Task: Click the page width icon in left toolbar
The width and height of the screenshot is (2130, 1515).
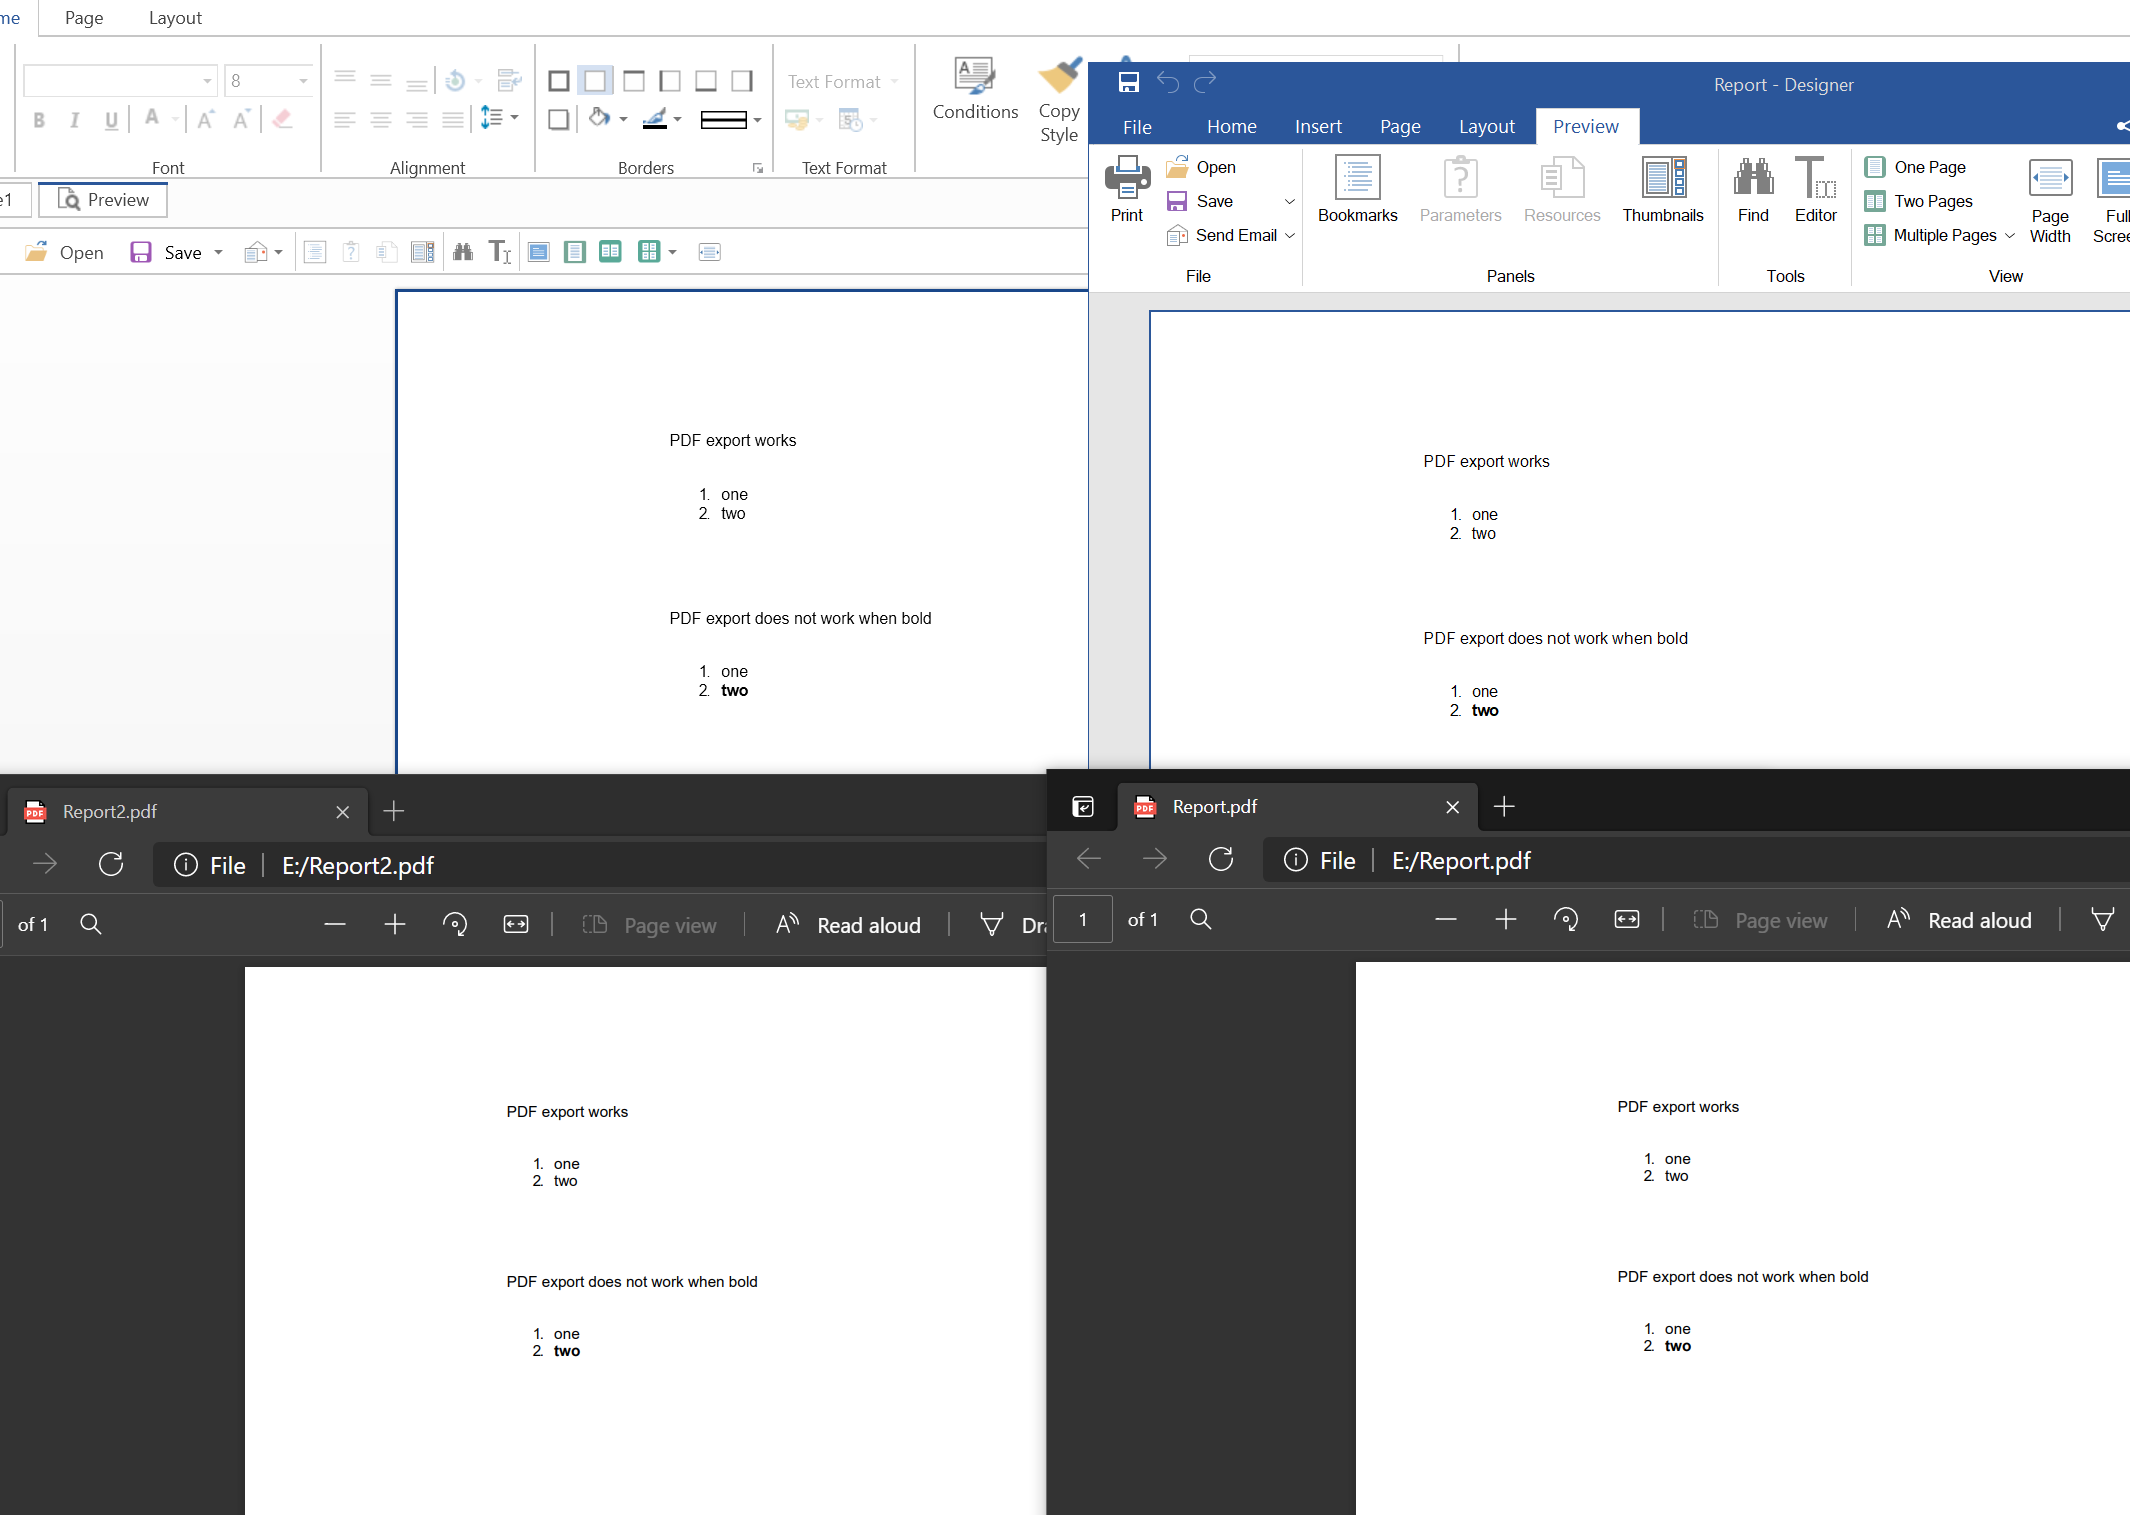Action: 710,252
